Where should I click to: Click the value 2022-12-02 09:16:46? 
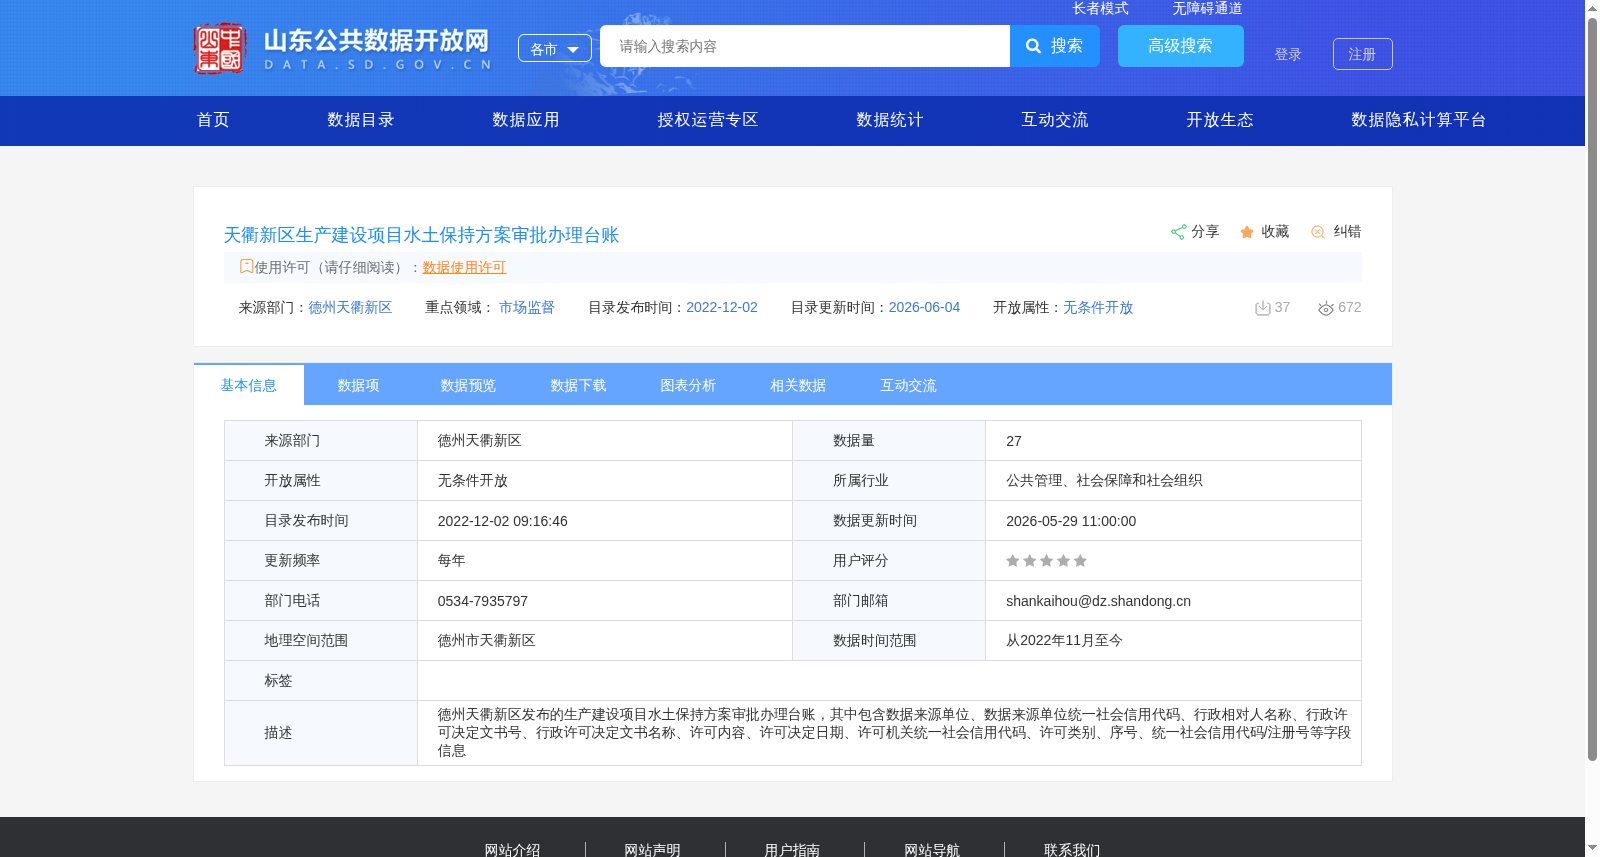[503, 521]
